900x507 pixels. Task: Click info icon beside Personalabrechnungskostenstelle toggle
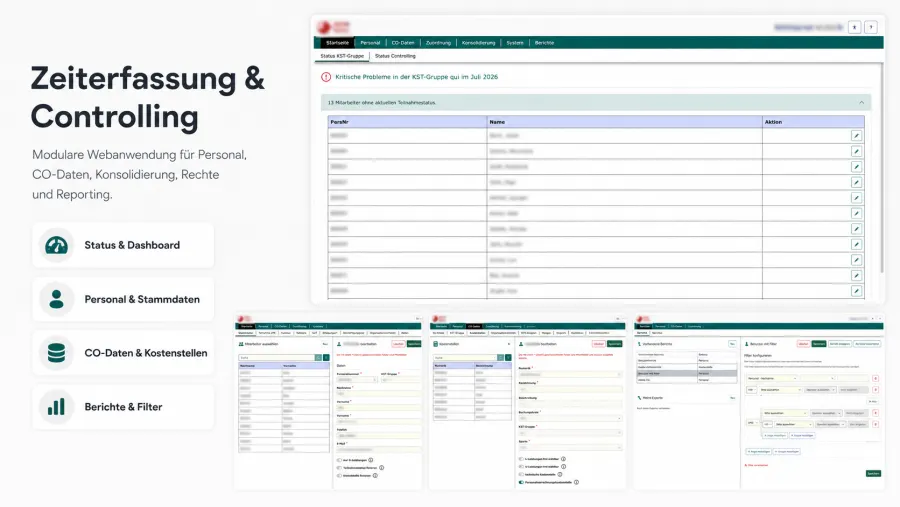pyautogui.click(x=576, y=482)
